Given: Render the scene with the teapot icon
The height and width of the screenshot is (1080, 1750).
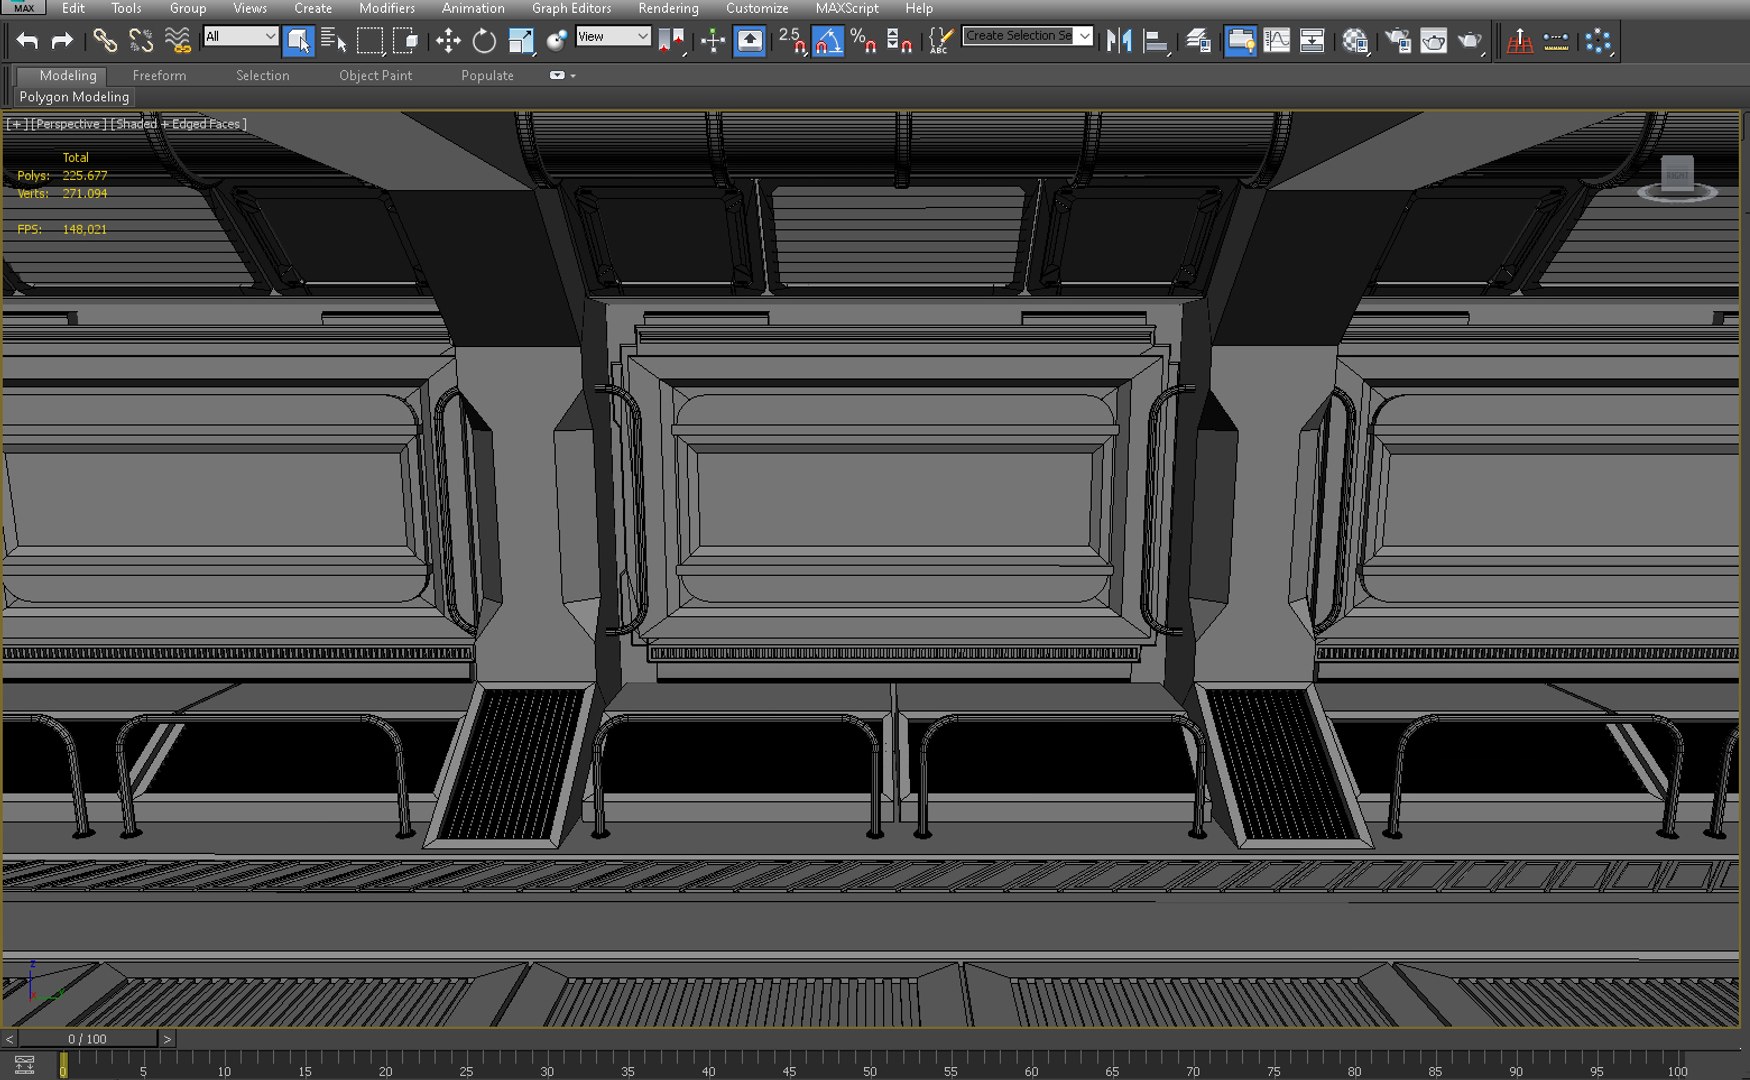Looking at the screenshot, I should 1470,41.
